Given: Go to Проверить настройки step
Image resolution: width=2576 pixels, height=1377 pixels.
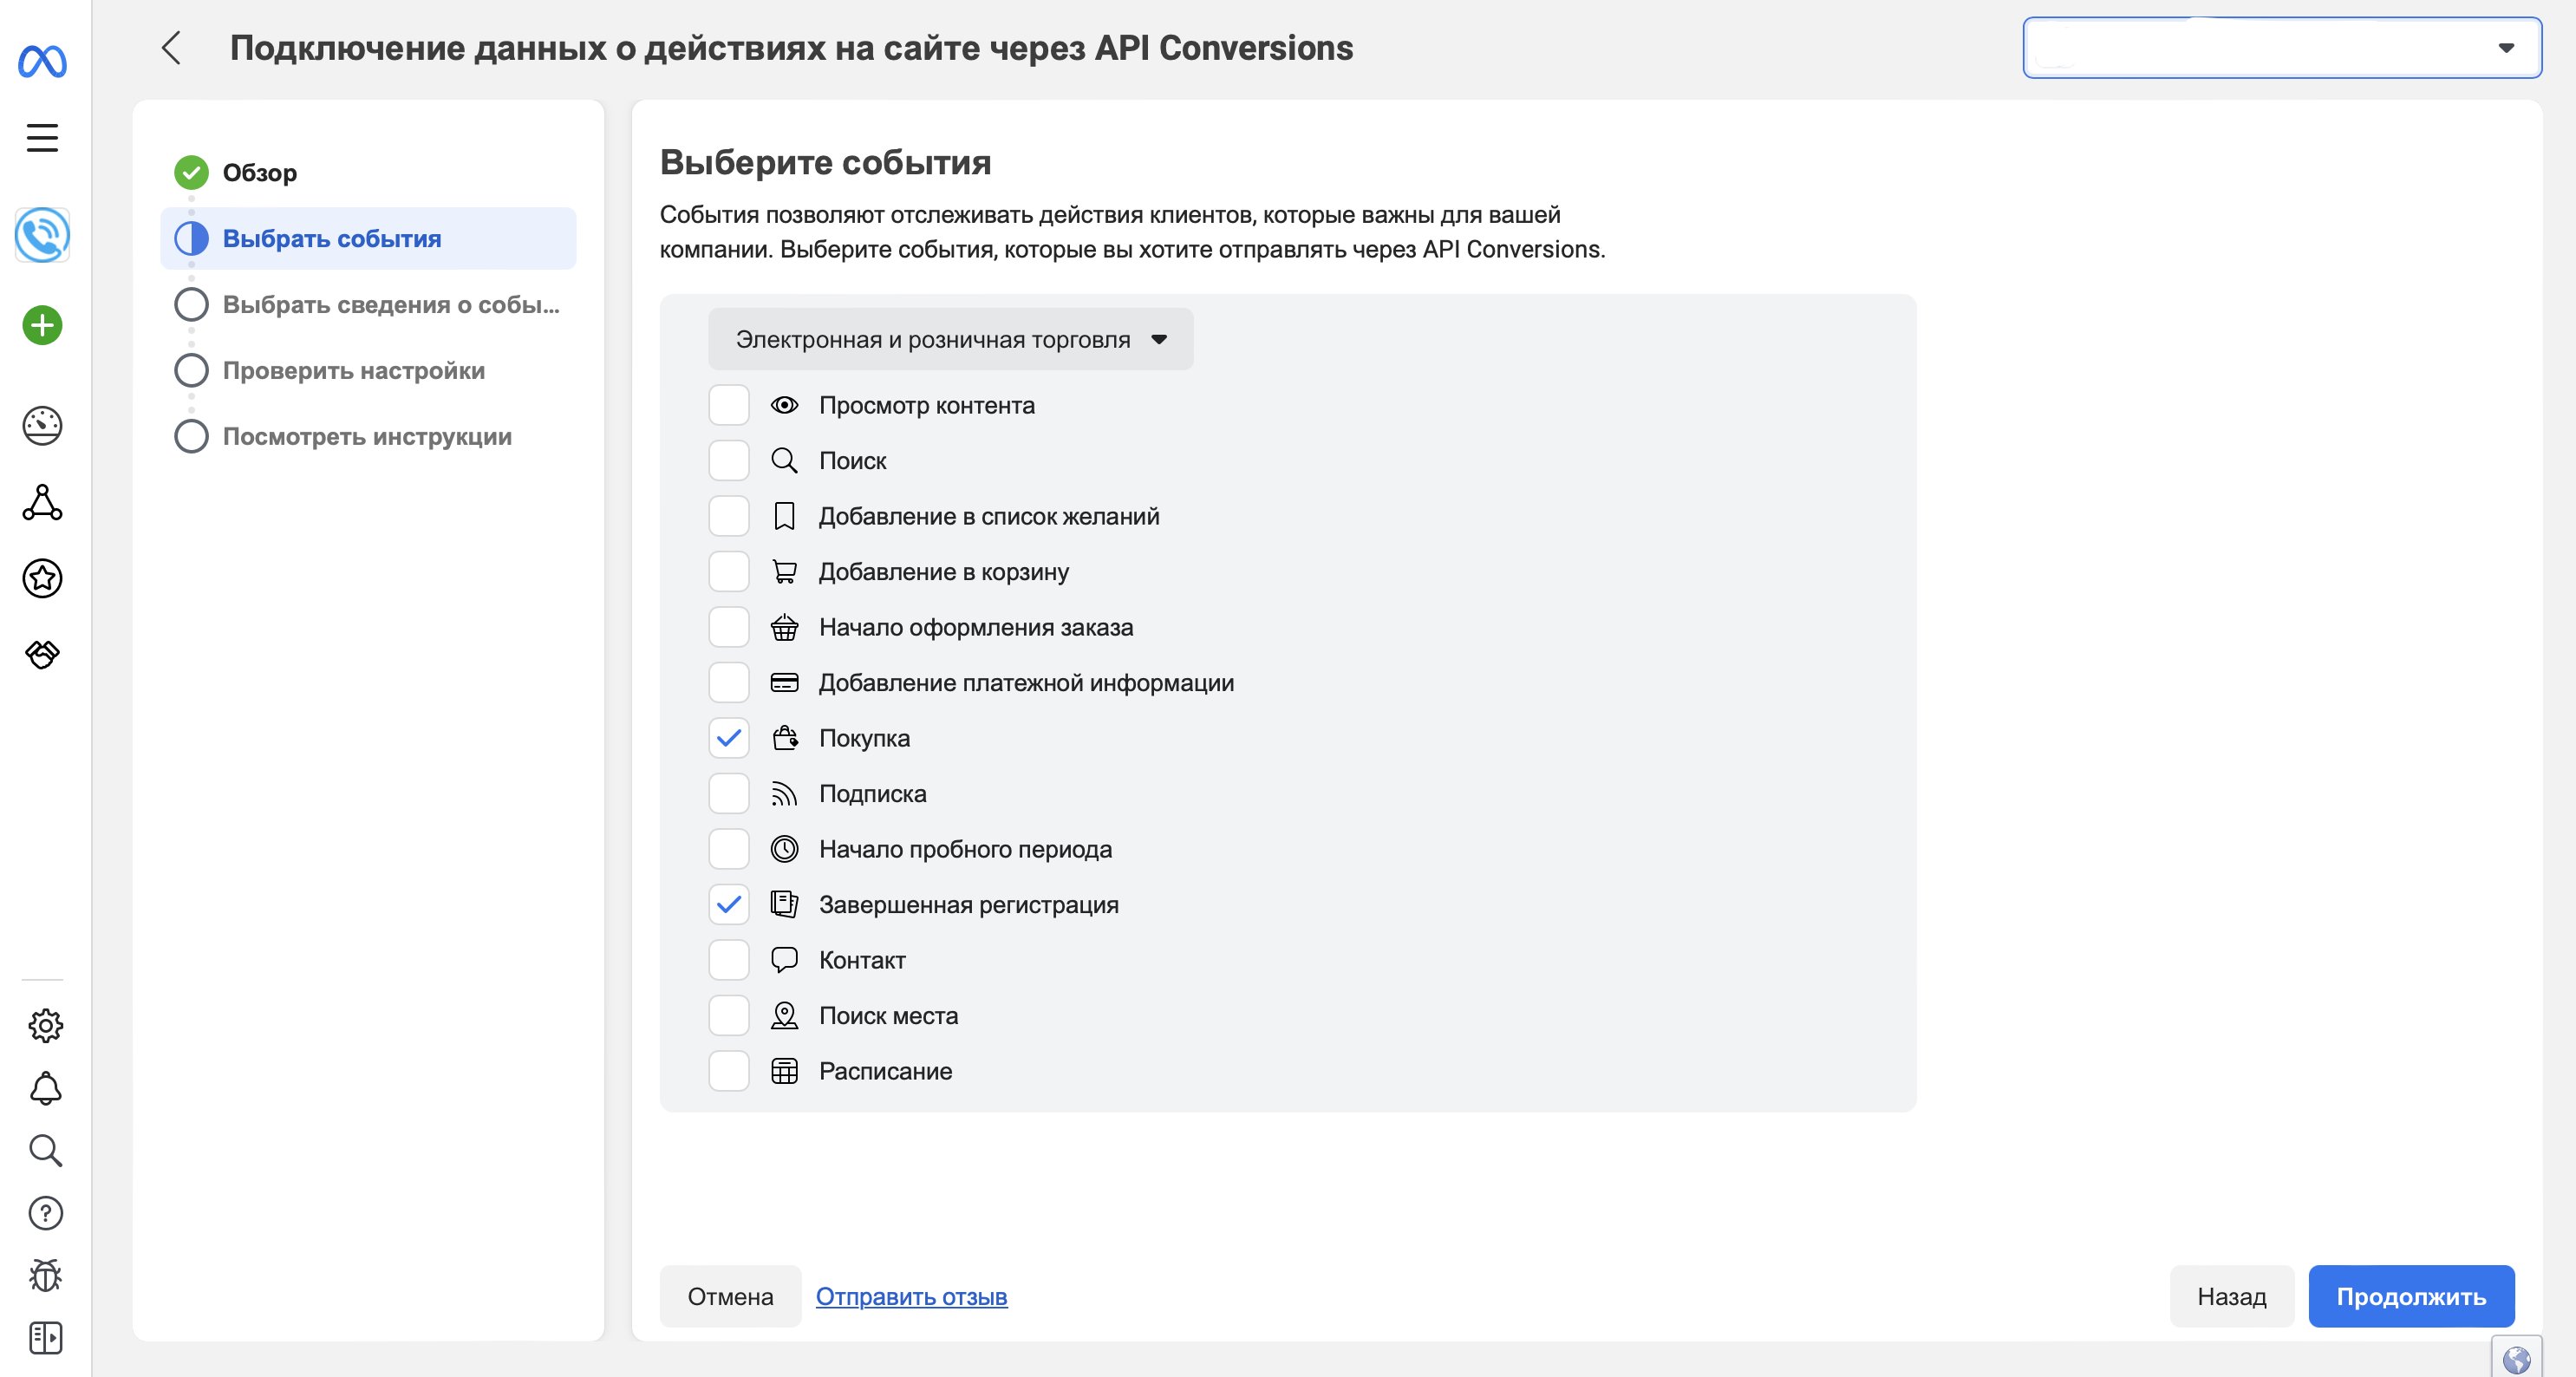Looking at the screenshot, I should point(353,371).
